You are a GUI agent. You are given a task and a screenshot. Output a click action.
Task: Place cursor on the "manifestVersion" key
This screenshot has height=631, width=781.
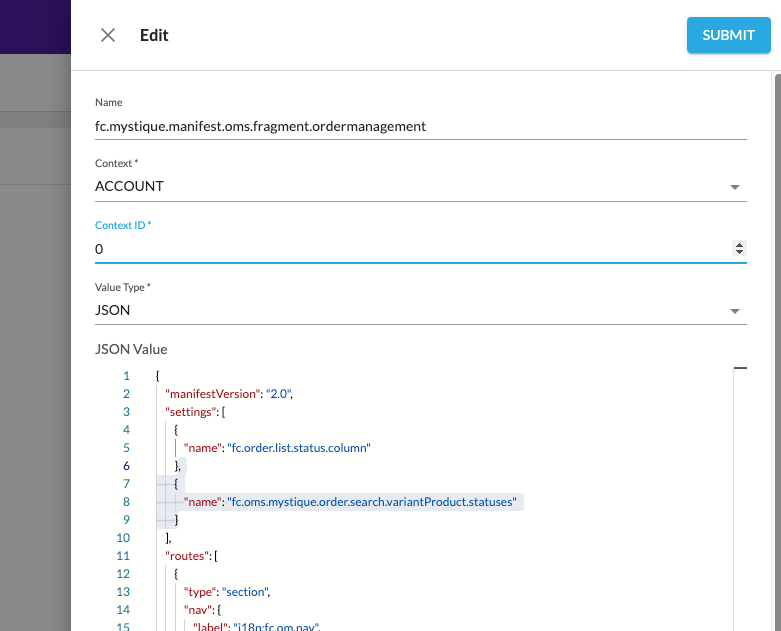[x=211, y=394]
